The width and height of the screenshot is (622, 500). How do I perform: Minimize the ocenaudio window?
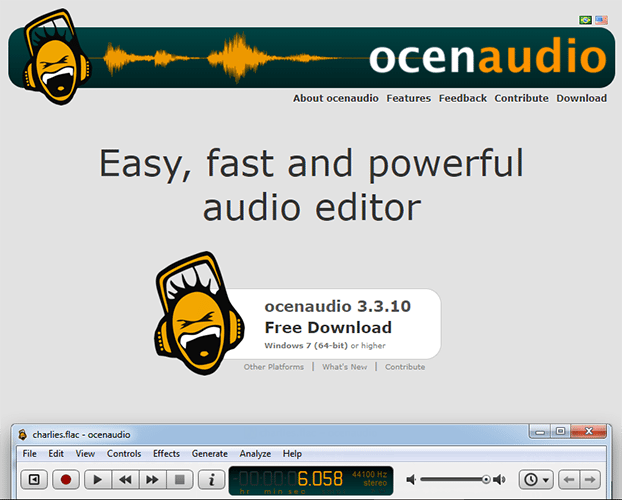[x=540, y=431]
